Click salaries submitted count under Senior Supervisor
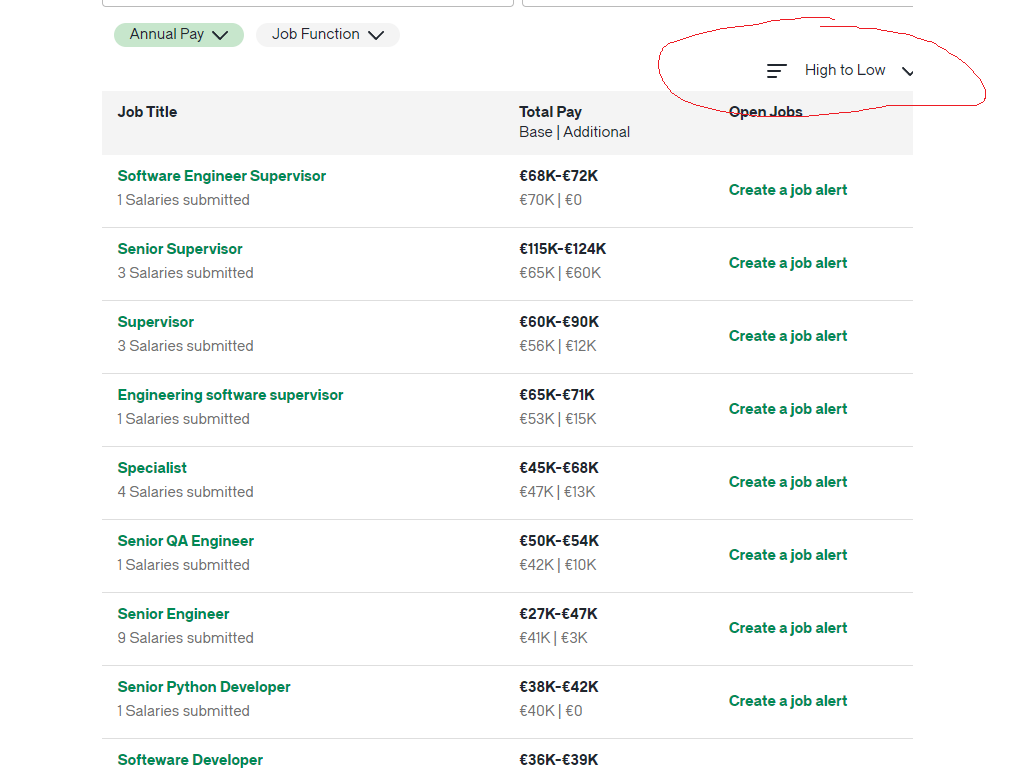The width and height of the screenshot is (1034, 768). click(x=185, y=273)
